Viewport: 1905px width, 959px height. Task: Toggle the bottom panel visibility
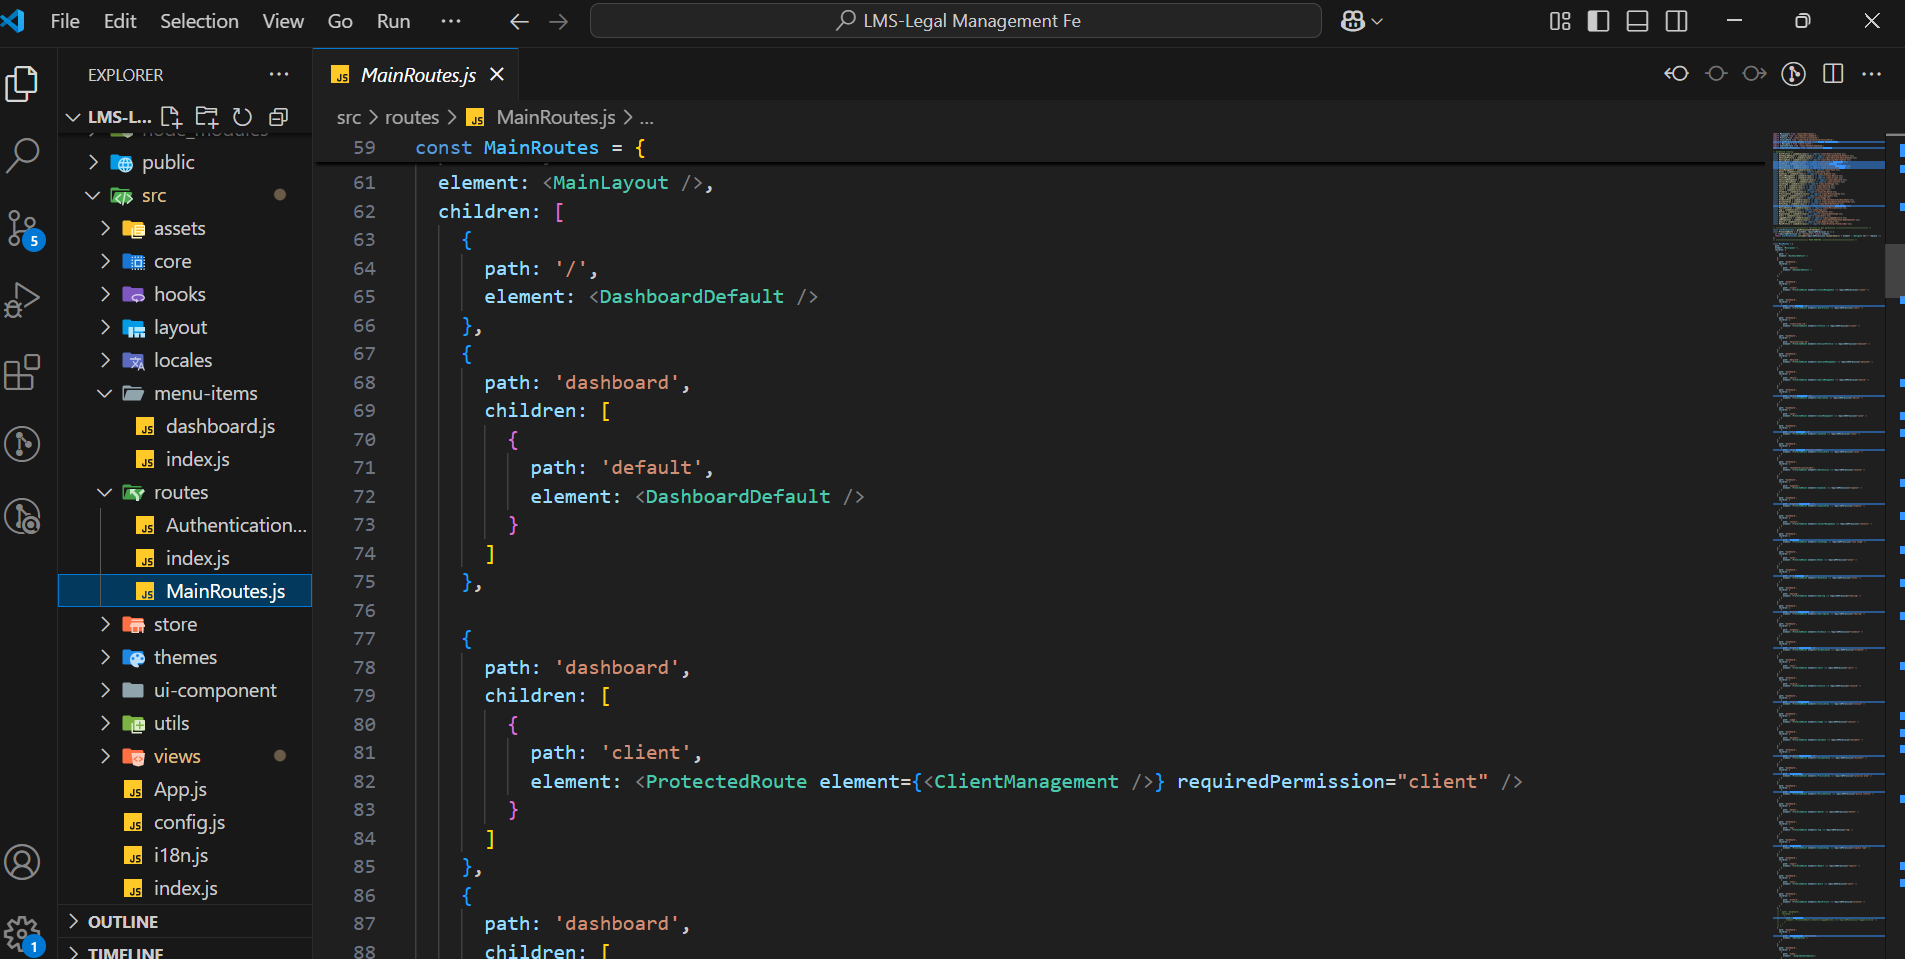pos(1637,21)
